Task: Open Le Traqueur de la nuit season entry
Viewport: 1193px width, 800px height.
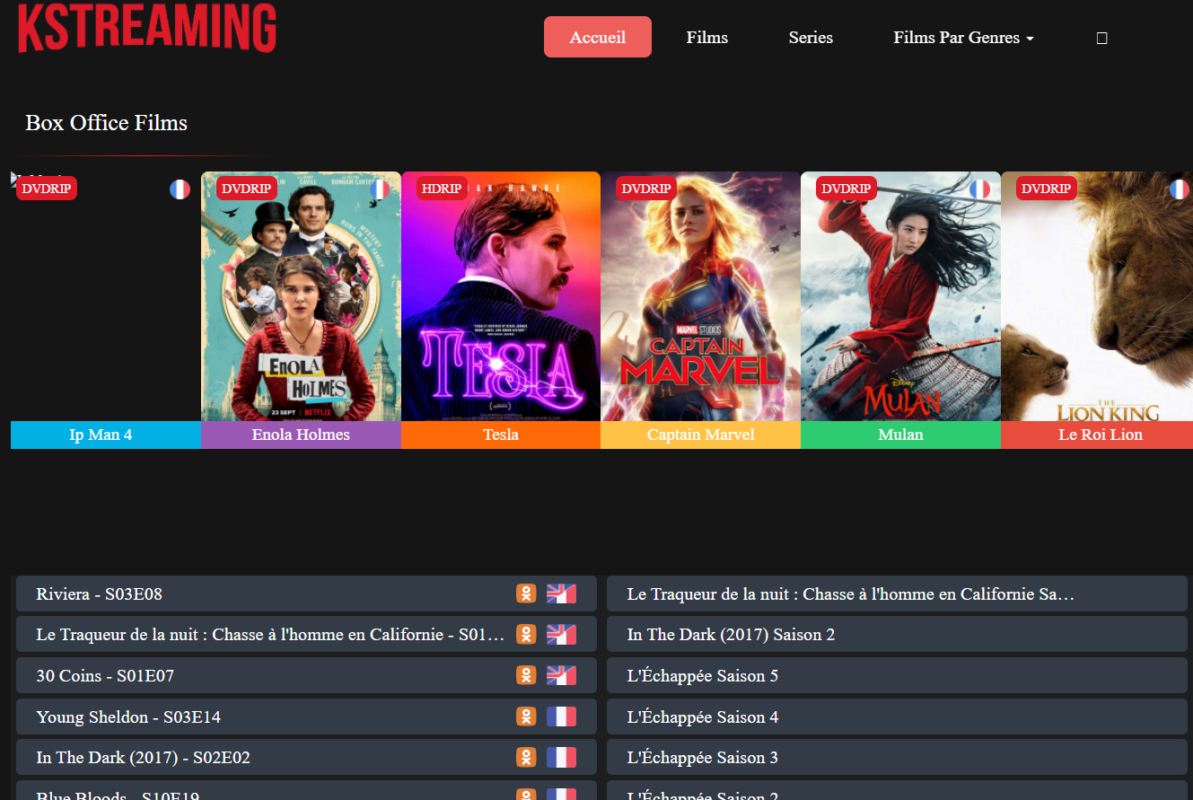Action: (897, 594)
